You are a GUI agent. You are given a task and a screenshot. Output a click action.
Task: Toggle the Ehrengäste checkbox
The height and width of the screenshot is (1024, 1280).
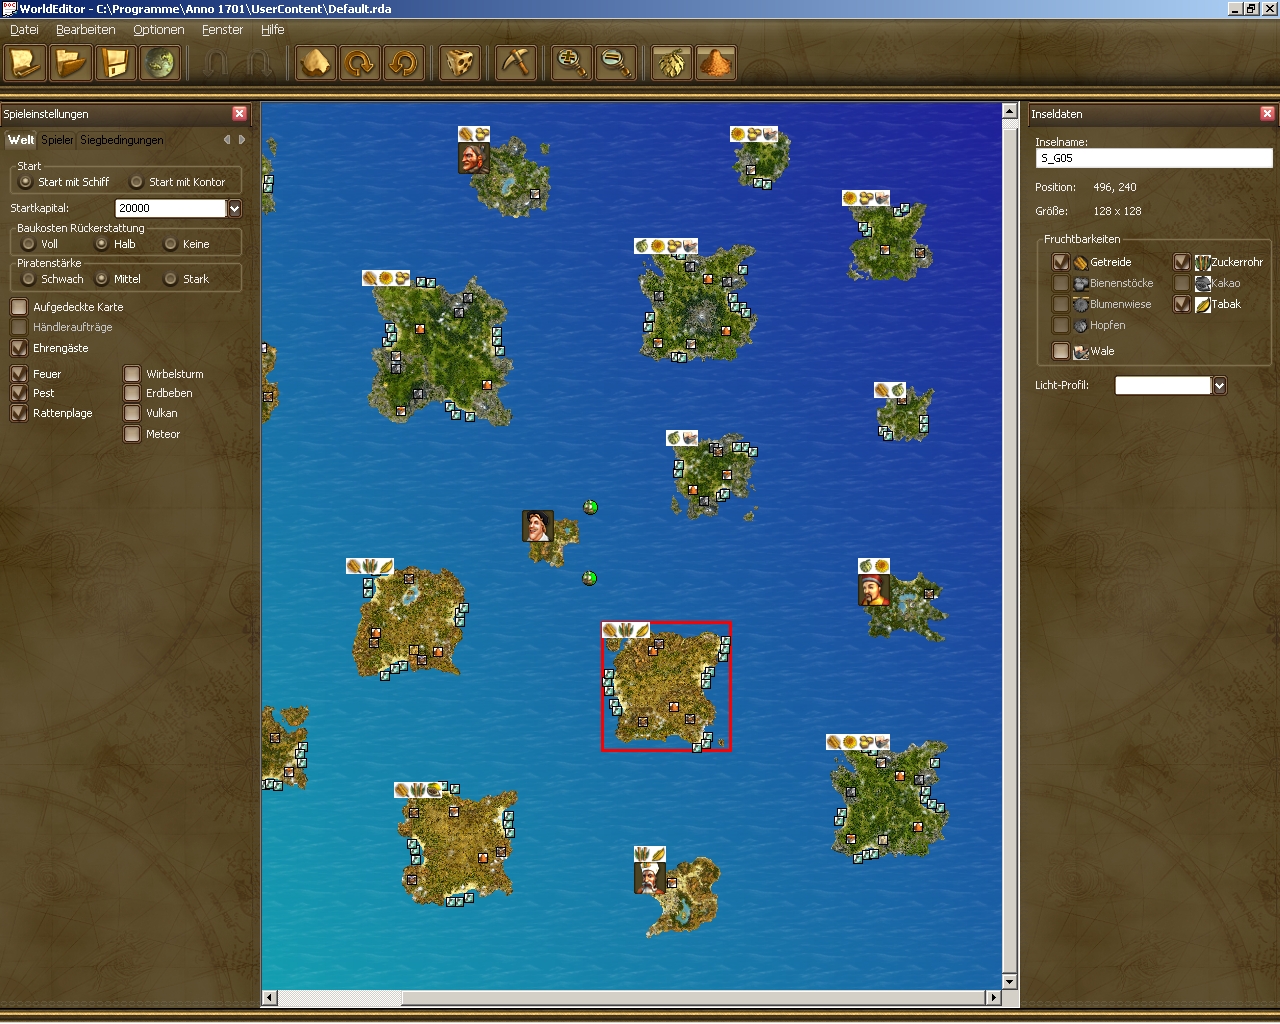pyautogui.click(x=19, y=348)
